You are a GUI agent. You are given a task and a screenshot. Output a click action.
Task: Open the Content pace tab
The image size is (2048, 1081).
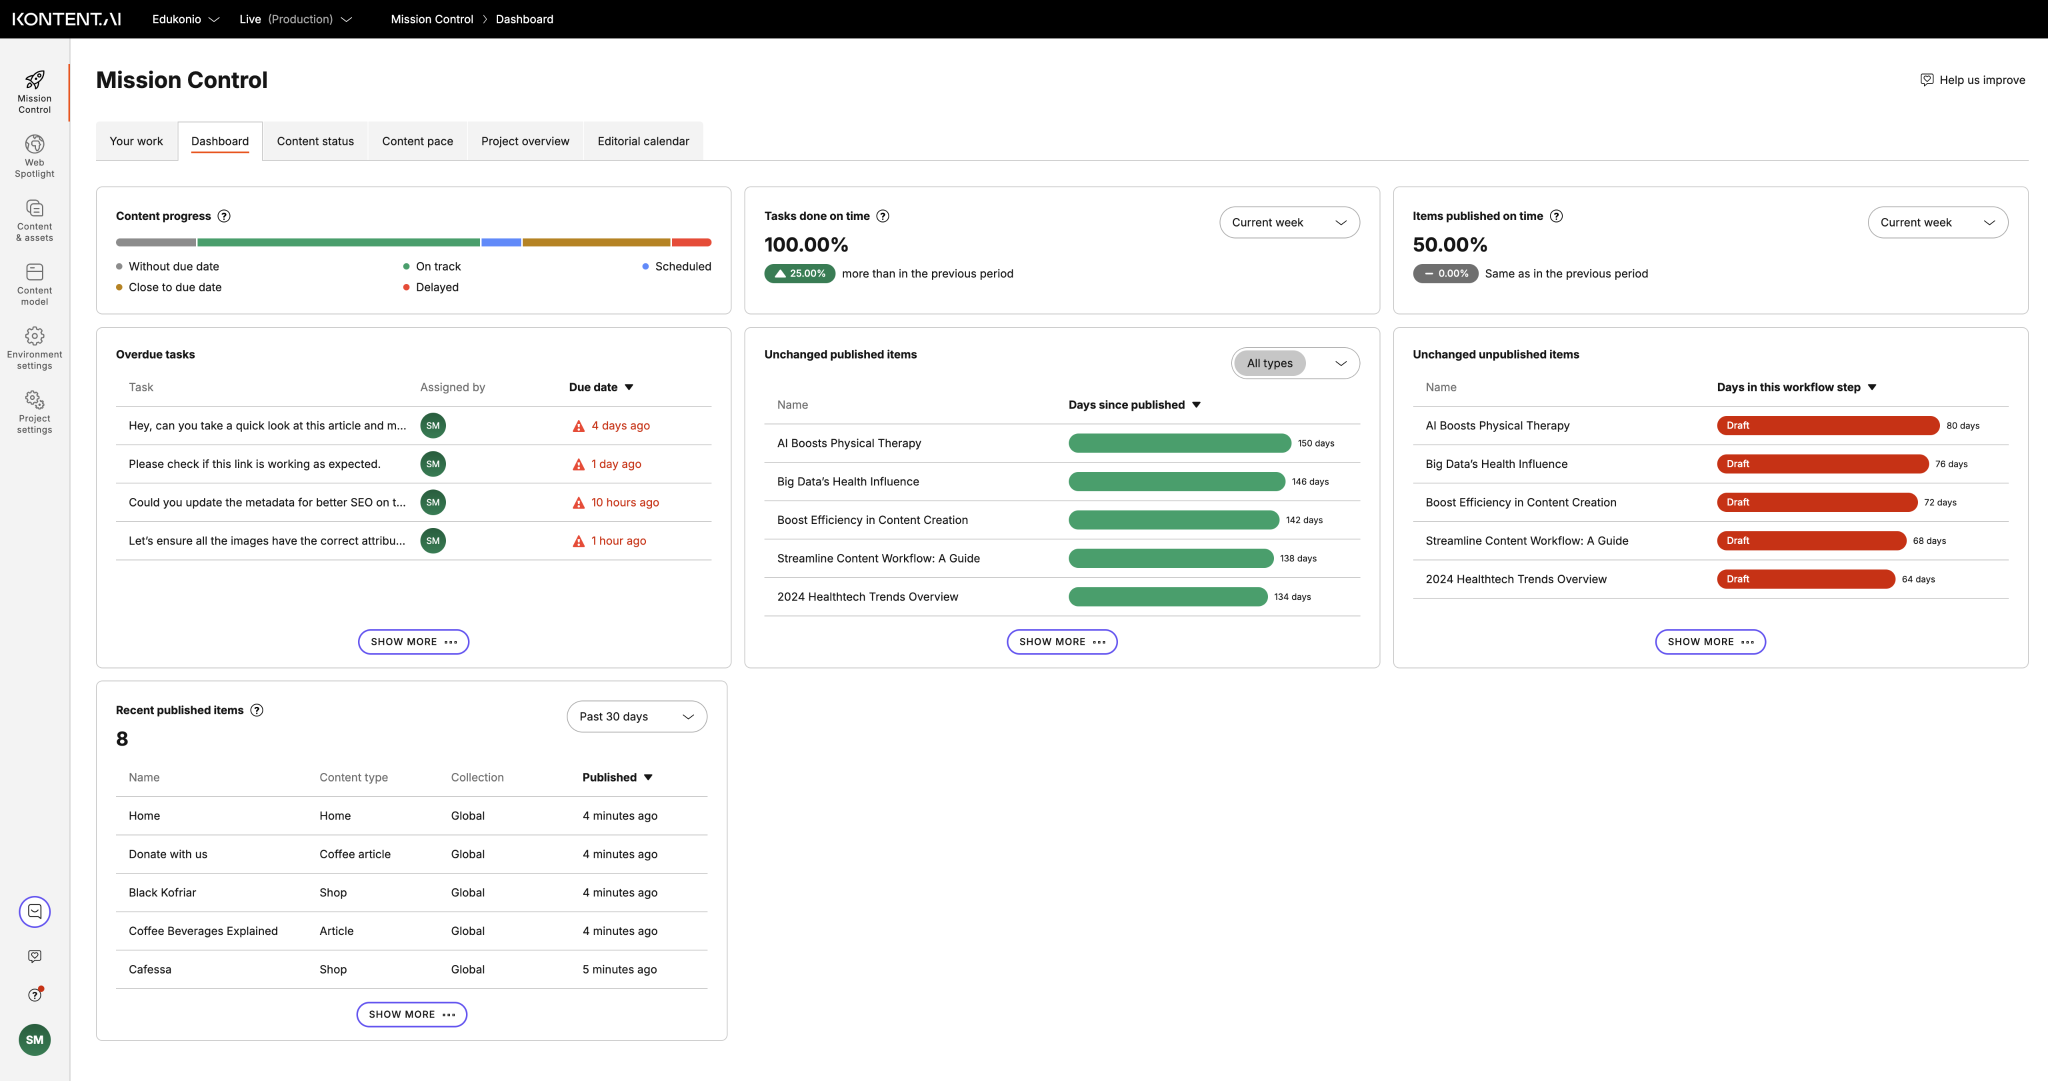(x=416, y=141)
